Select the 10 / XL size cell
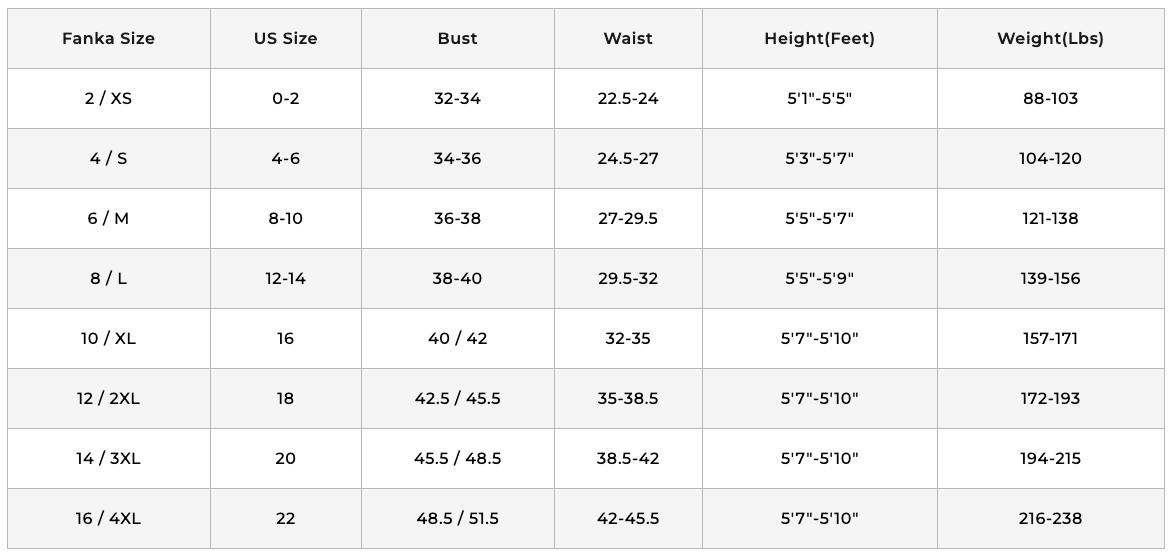The image size is (1172, 556). pyautogui.click(x=108, y=338)
